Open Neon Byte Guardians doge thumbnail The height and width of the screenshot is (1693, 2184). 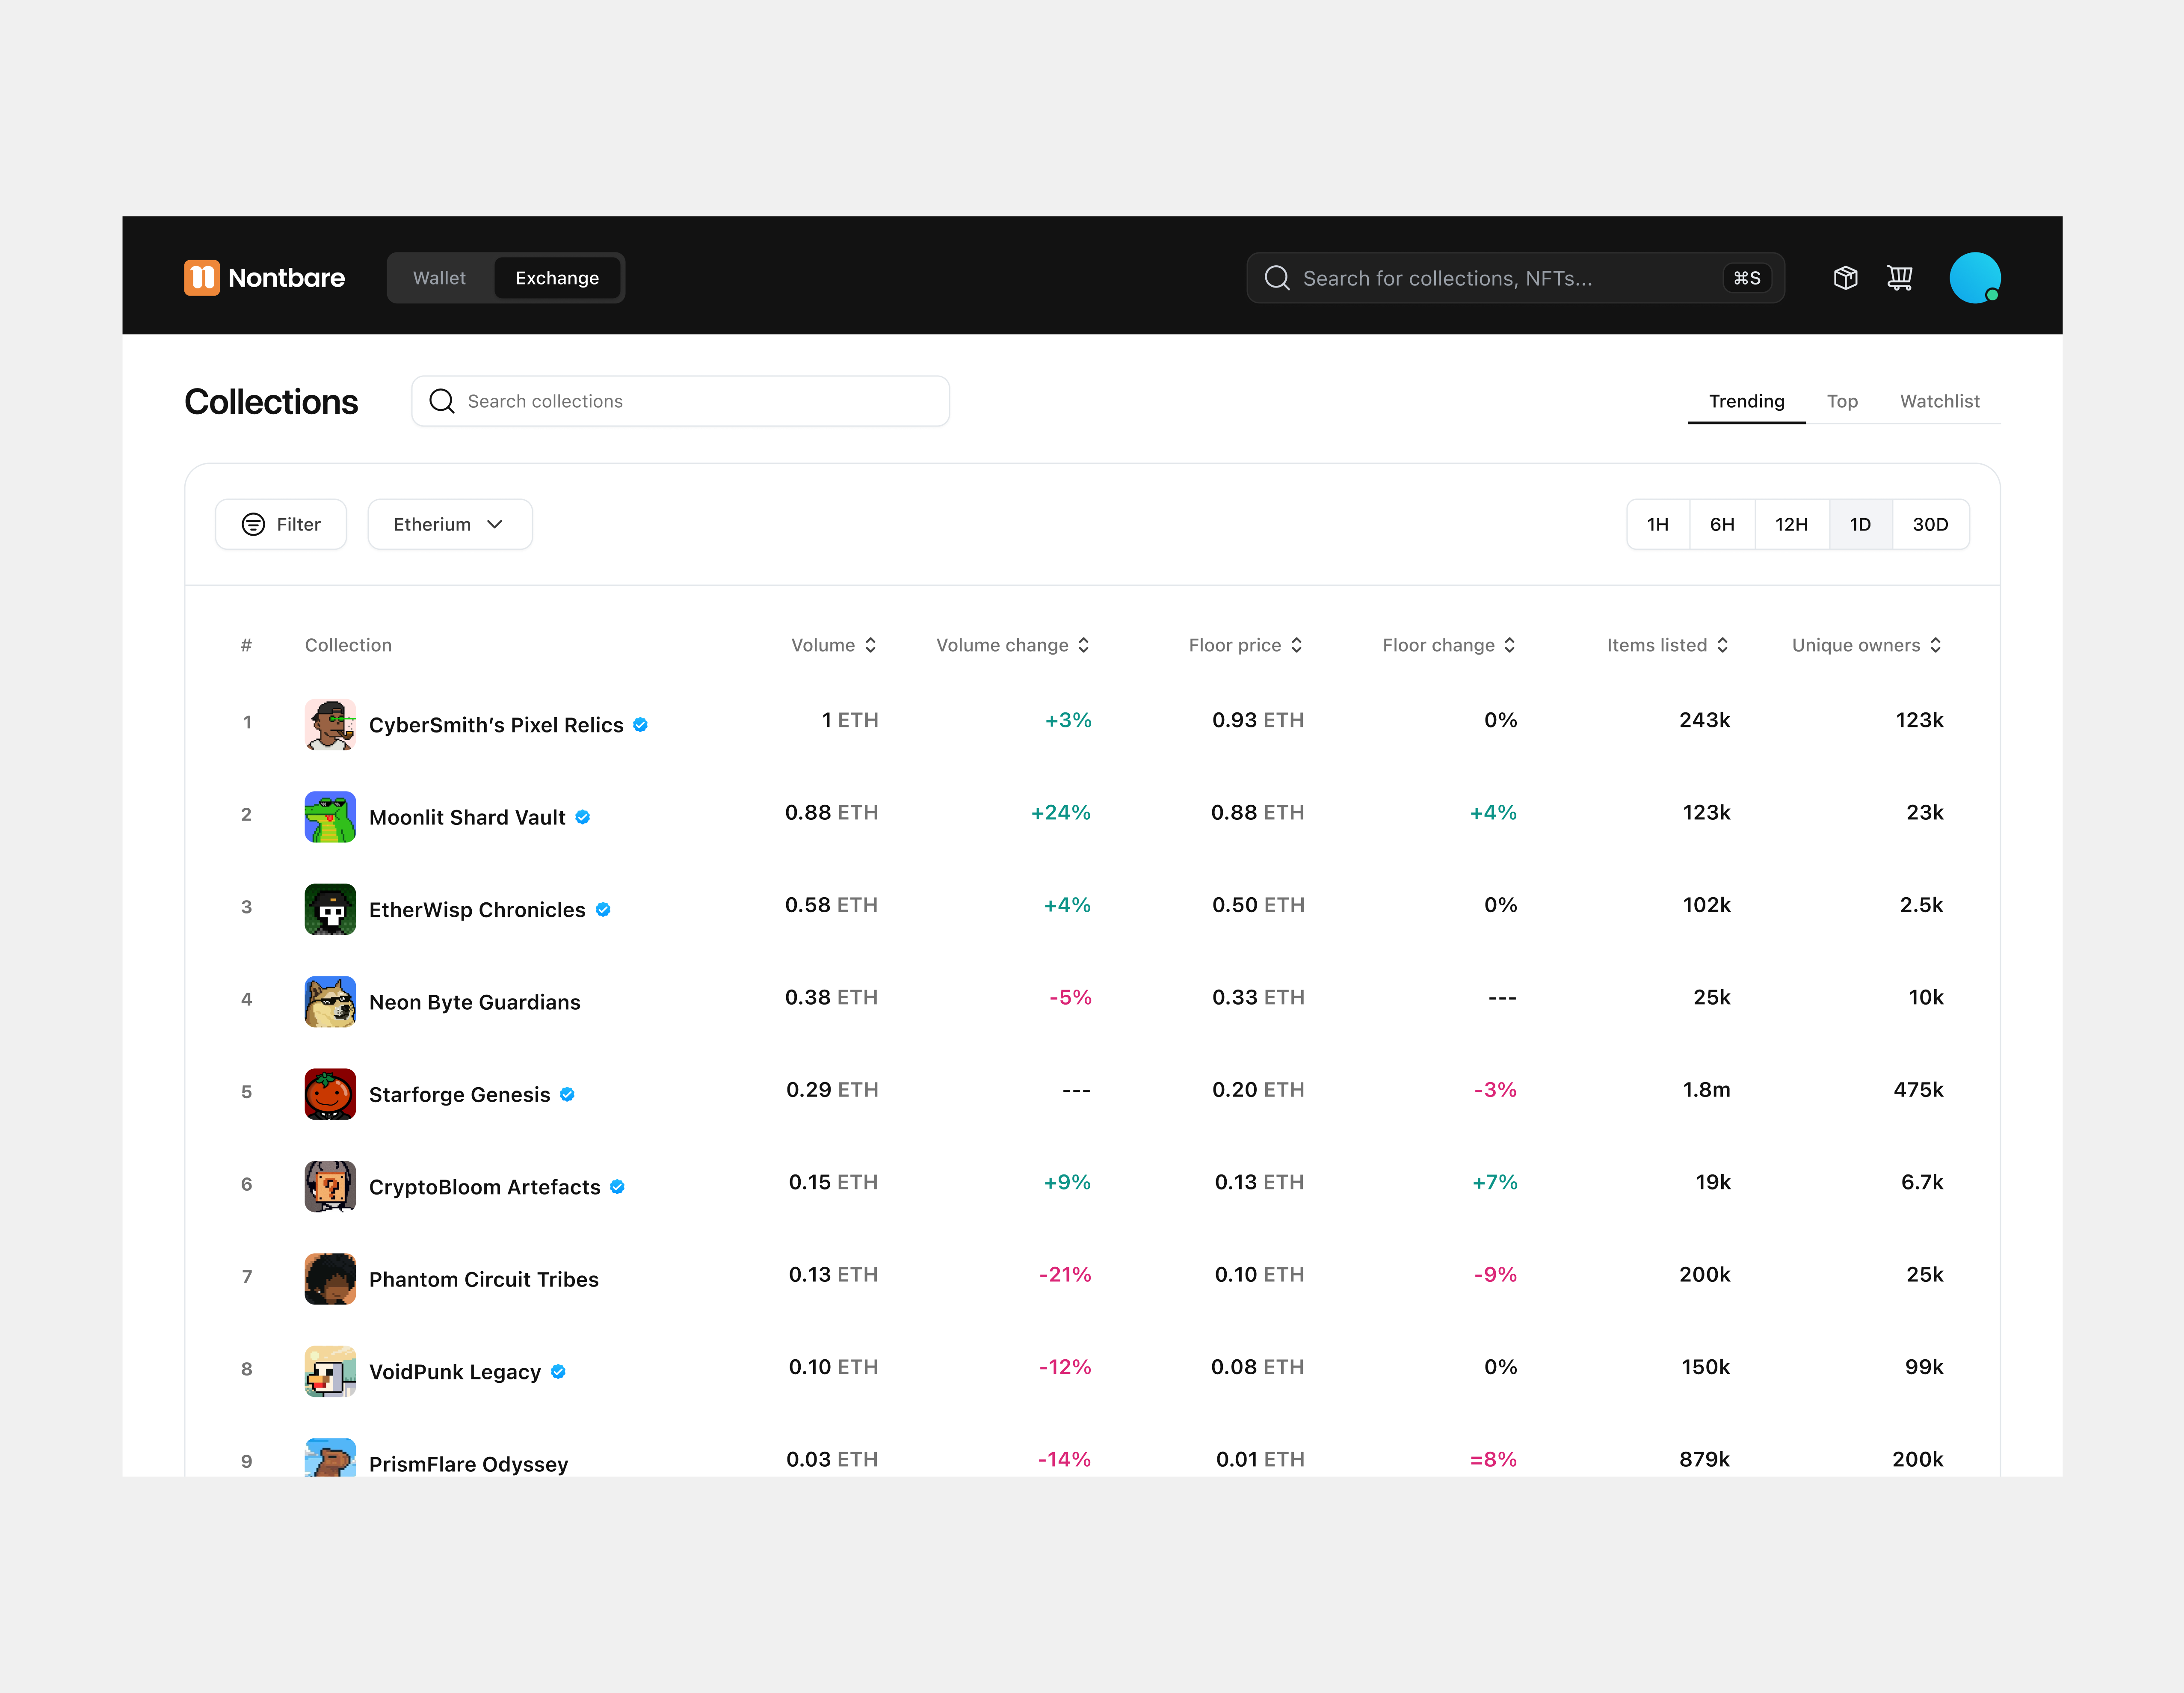tap(330, 1002)
